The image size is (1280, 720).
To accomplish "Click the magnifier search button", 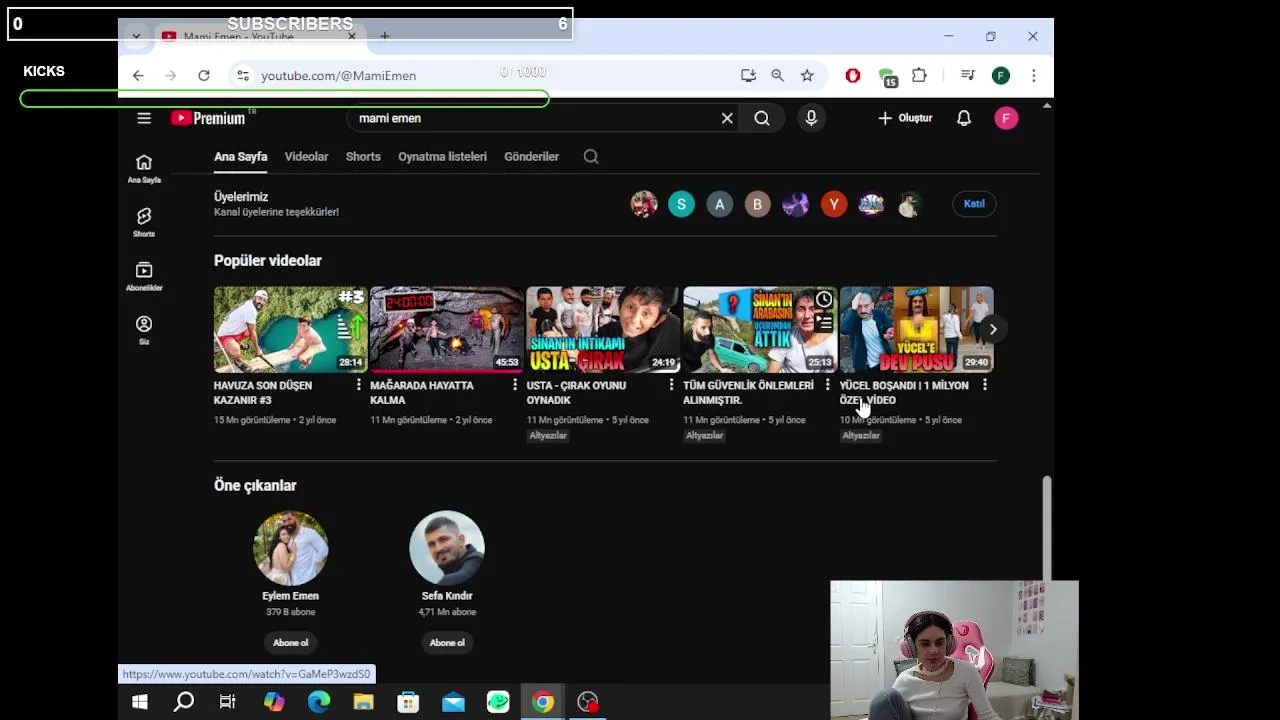I will pyautogui.click(x=762, y=118).
